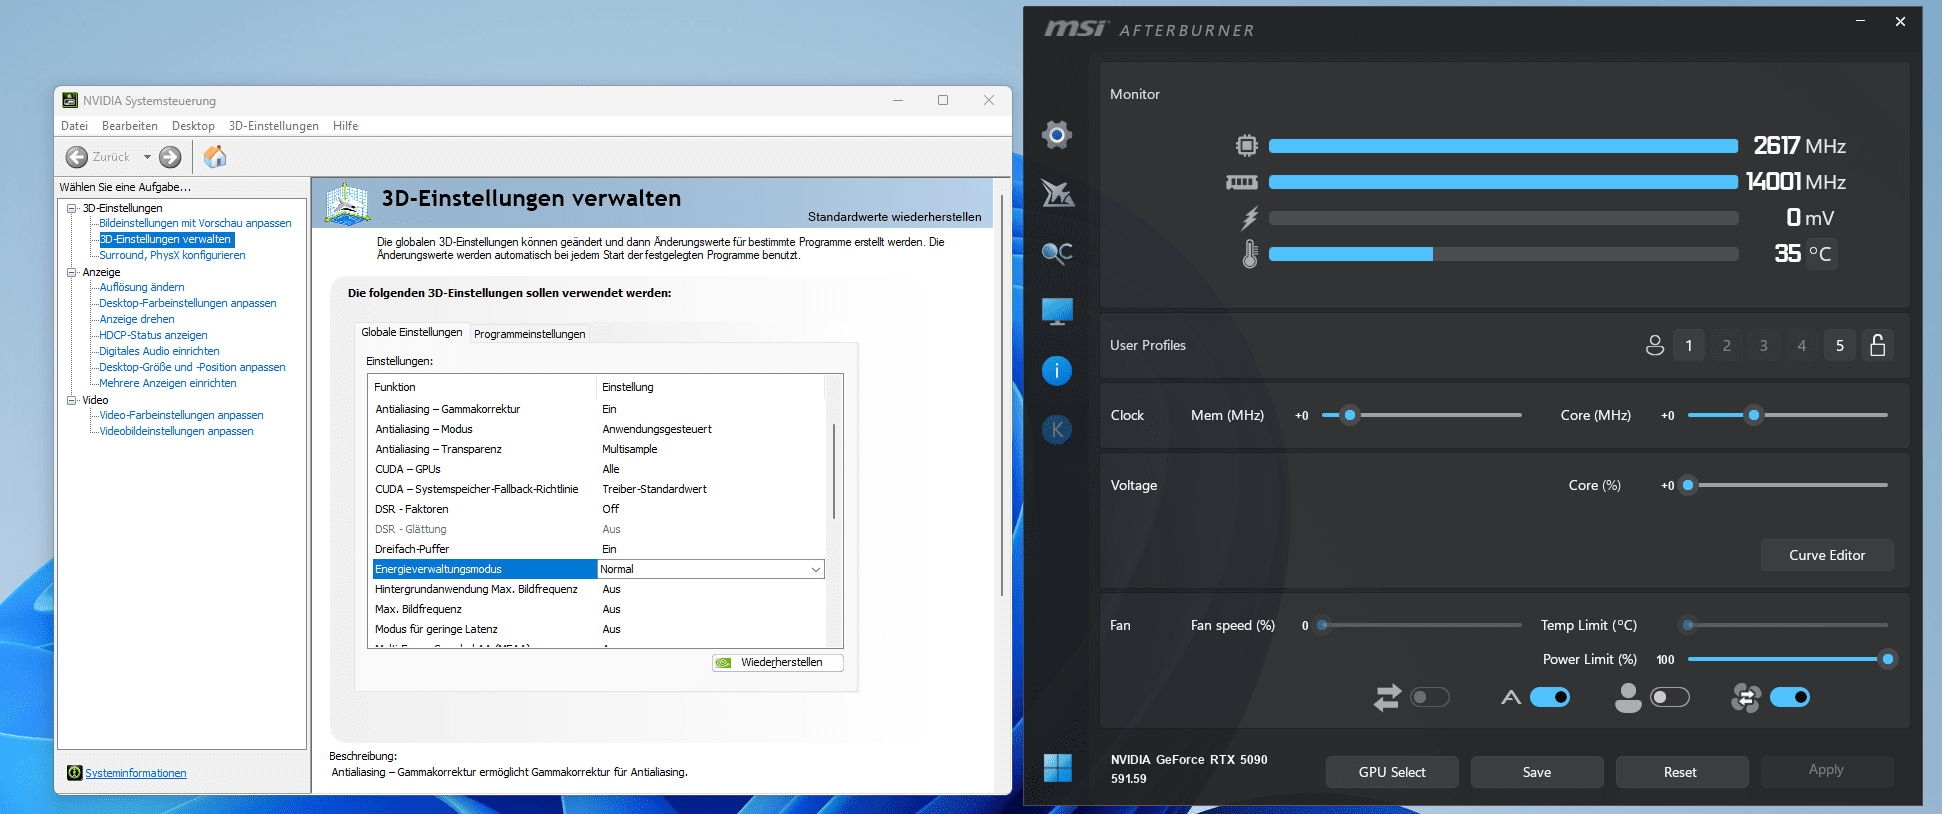Screen dimensions: 1942x814
Task: Click the profile lock icon
Action: pos(1878,345)
